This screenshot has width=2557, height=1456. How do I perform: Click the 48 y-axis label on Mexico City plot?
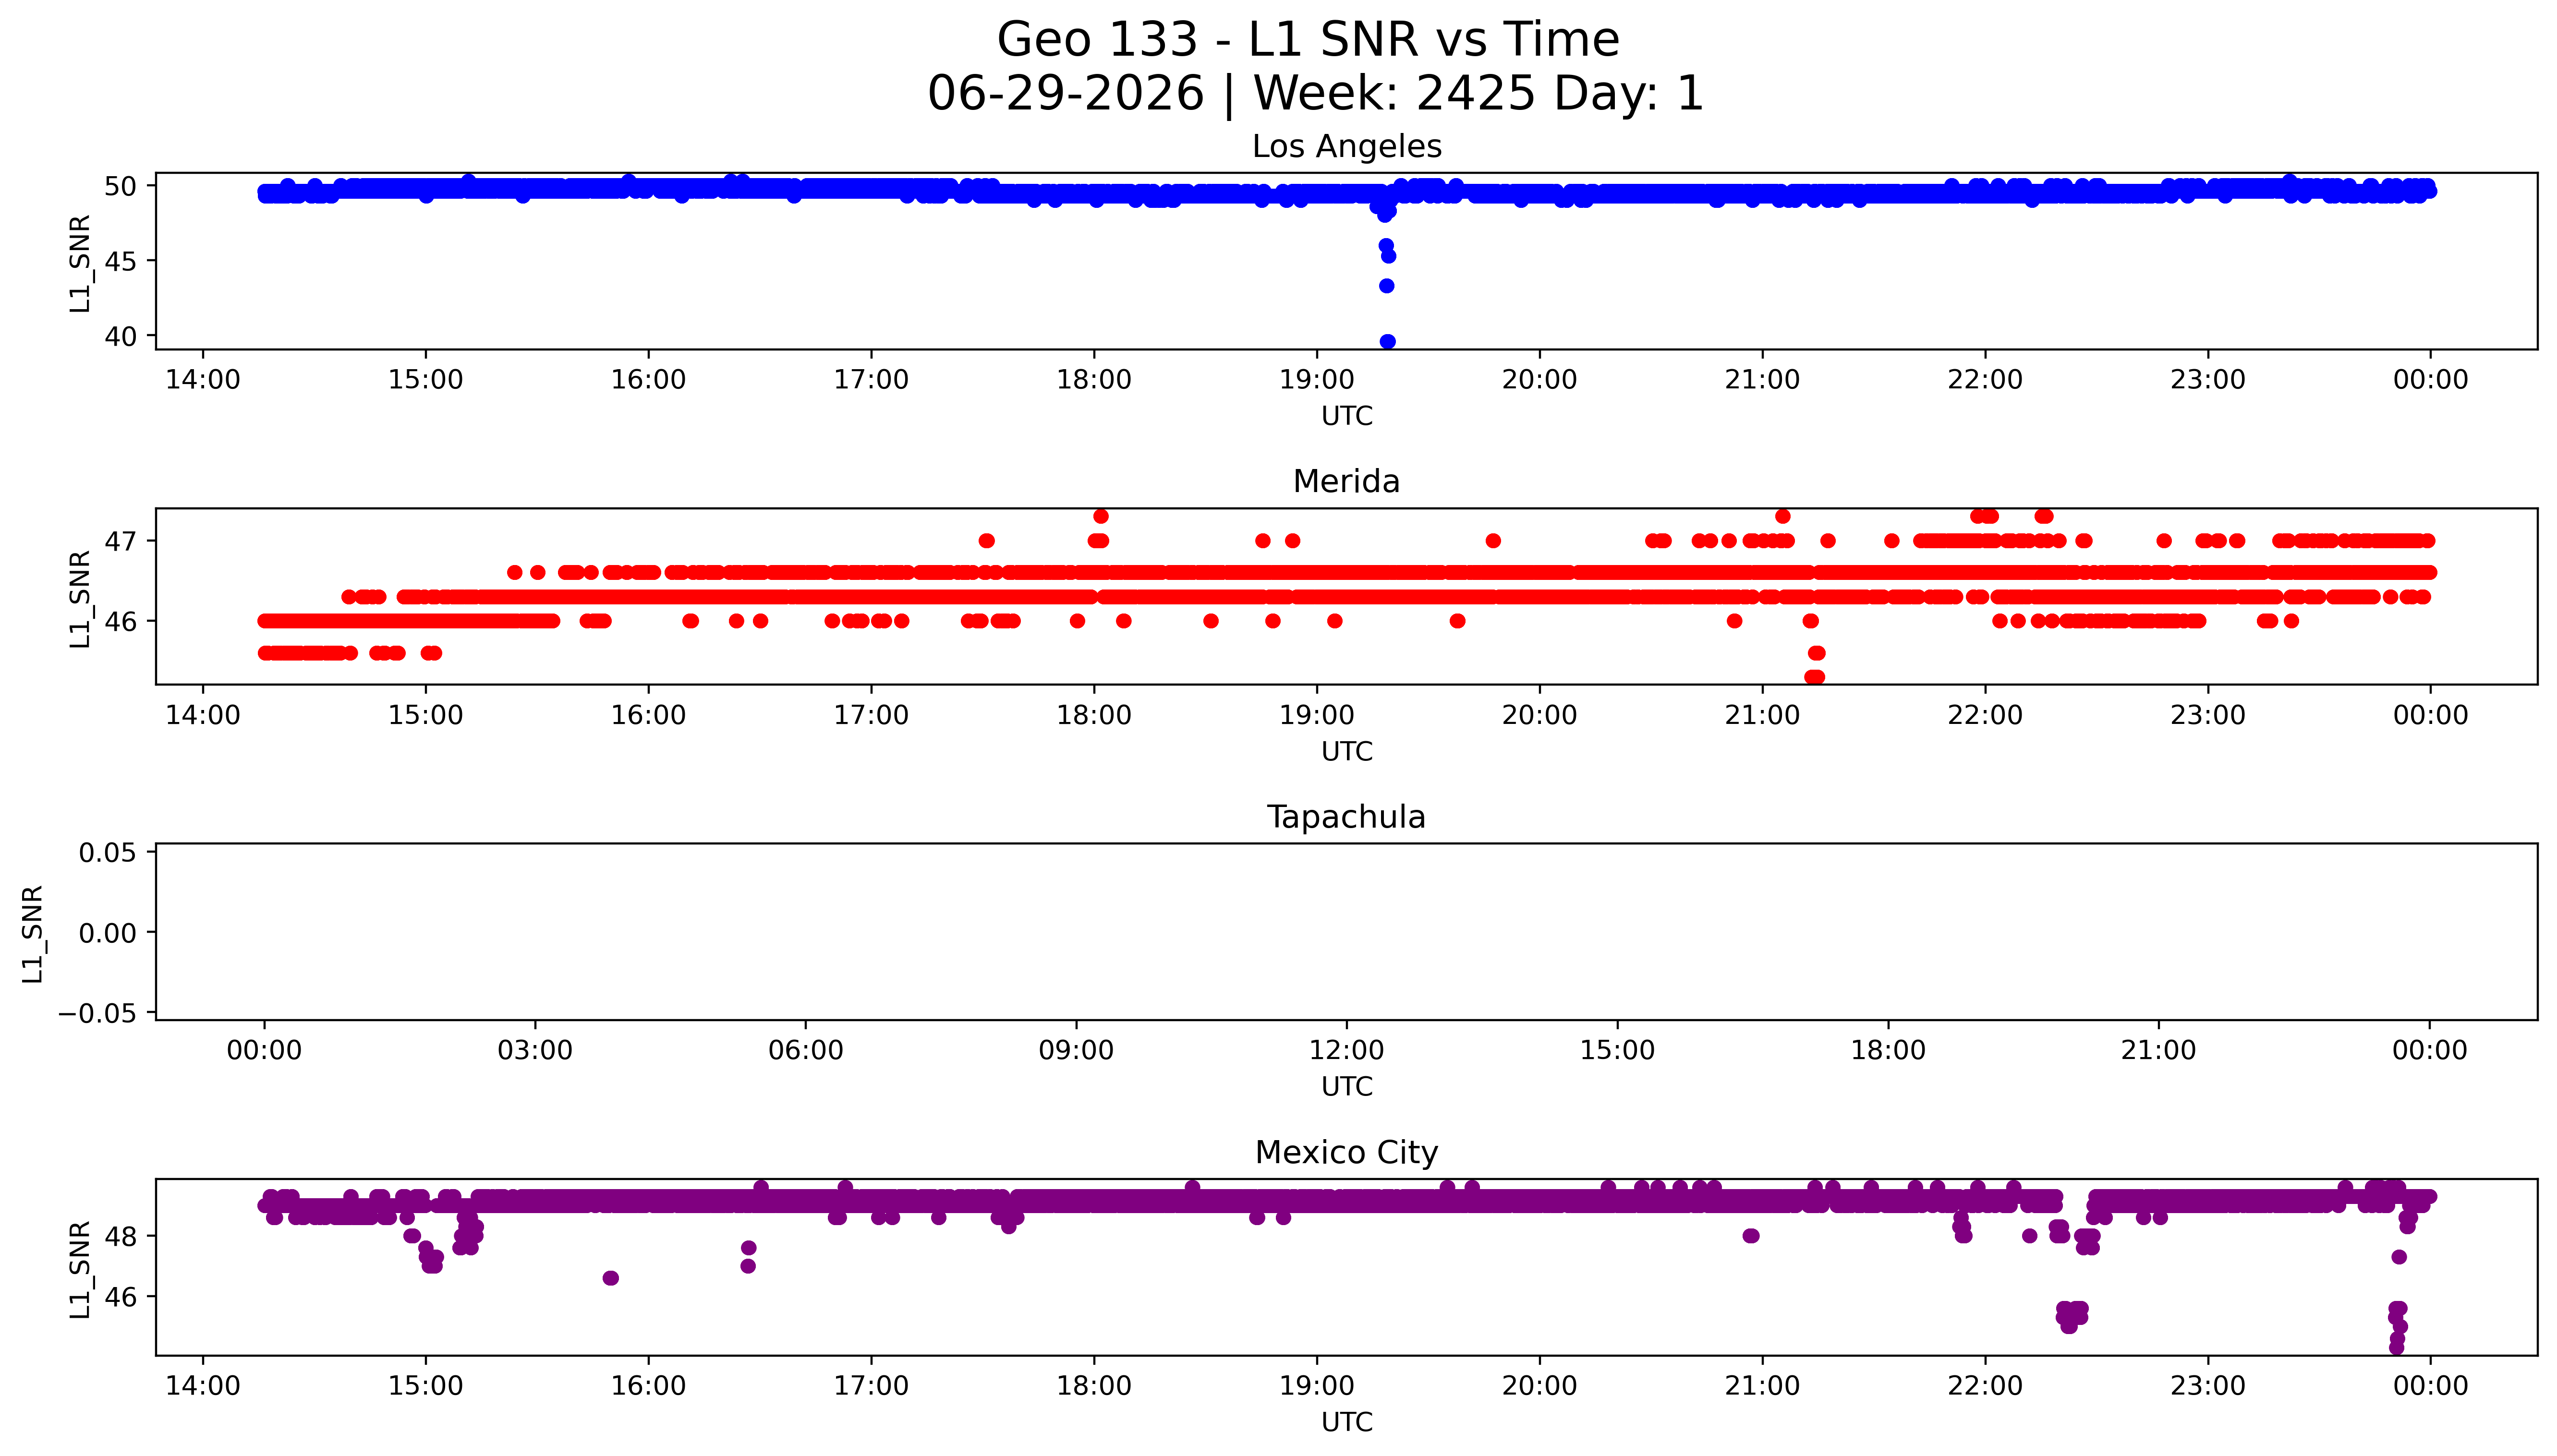(x=121, y=1237)
